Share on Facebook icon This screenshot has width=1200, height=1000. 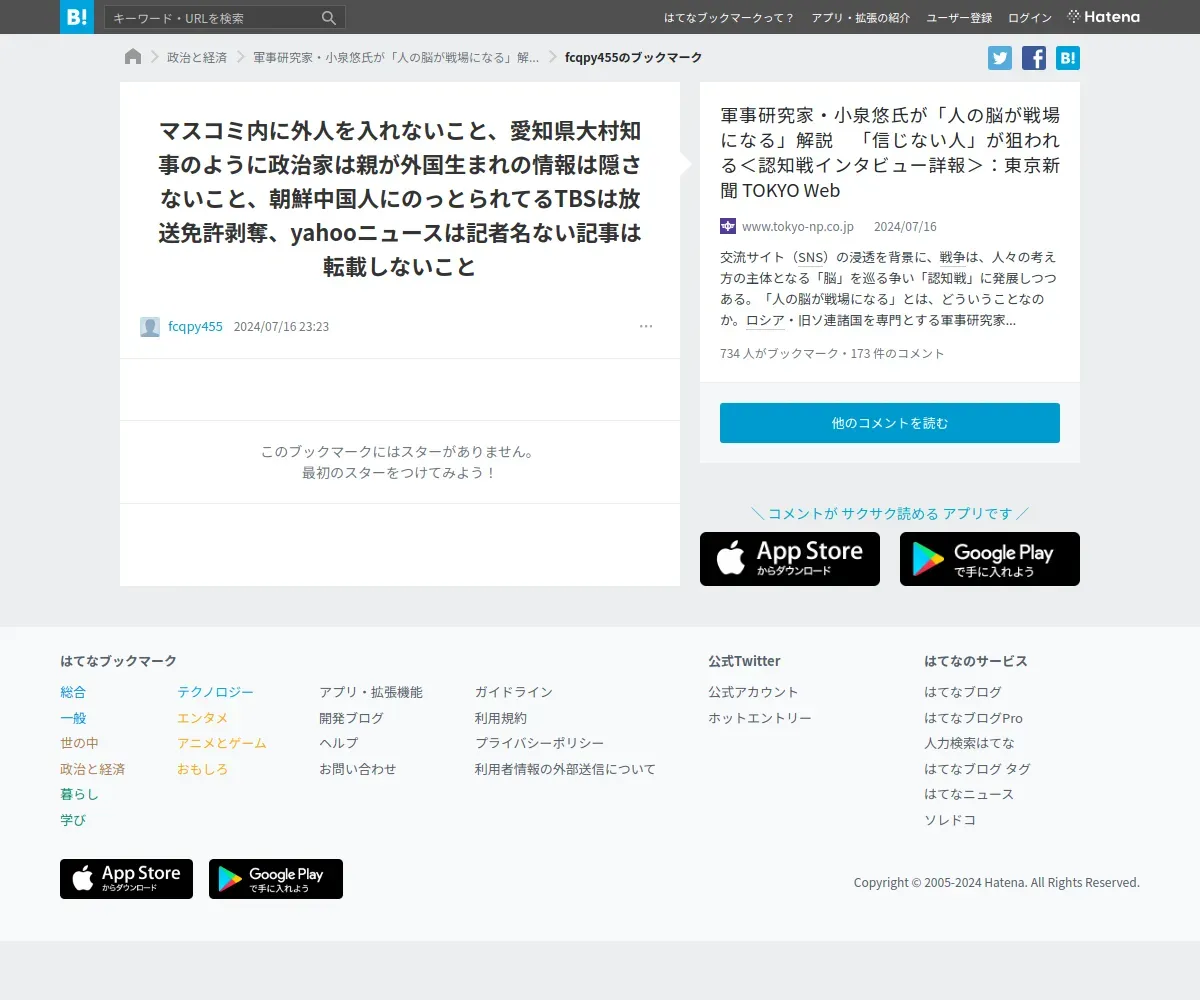pos(1034,58)
